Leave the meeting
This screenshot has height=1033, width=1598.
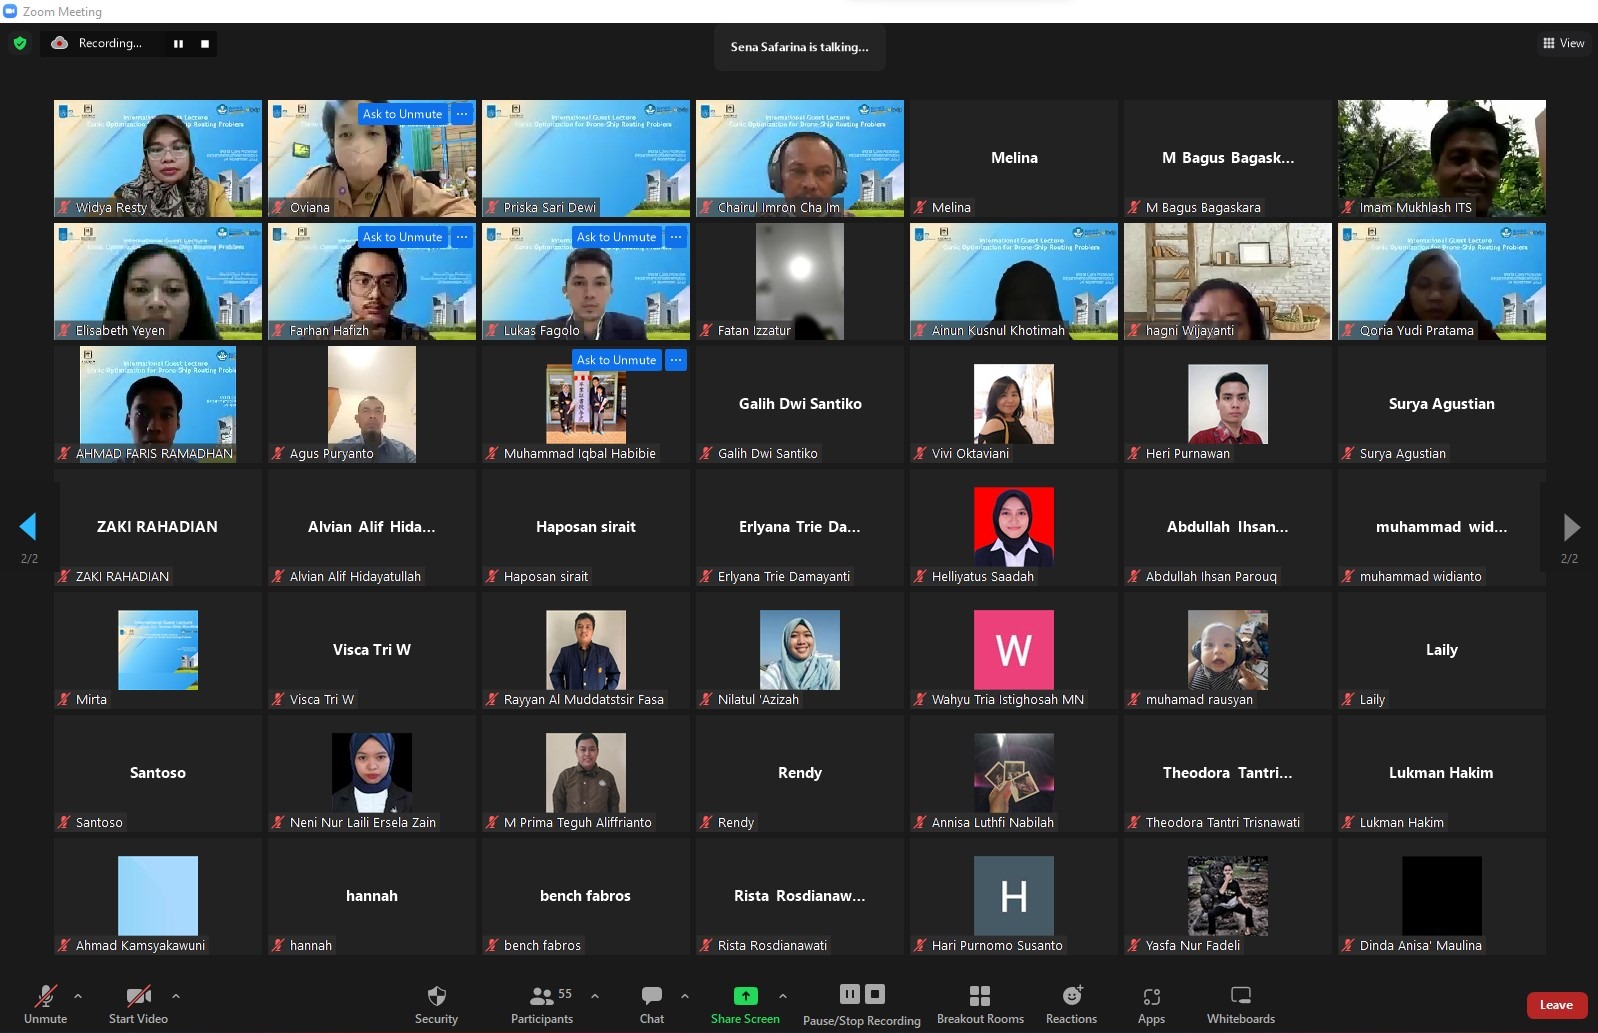point(1556,1005)
